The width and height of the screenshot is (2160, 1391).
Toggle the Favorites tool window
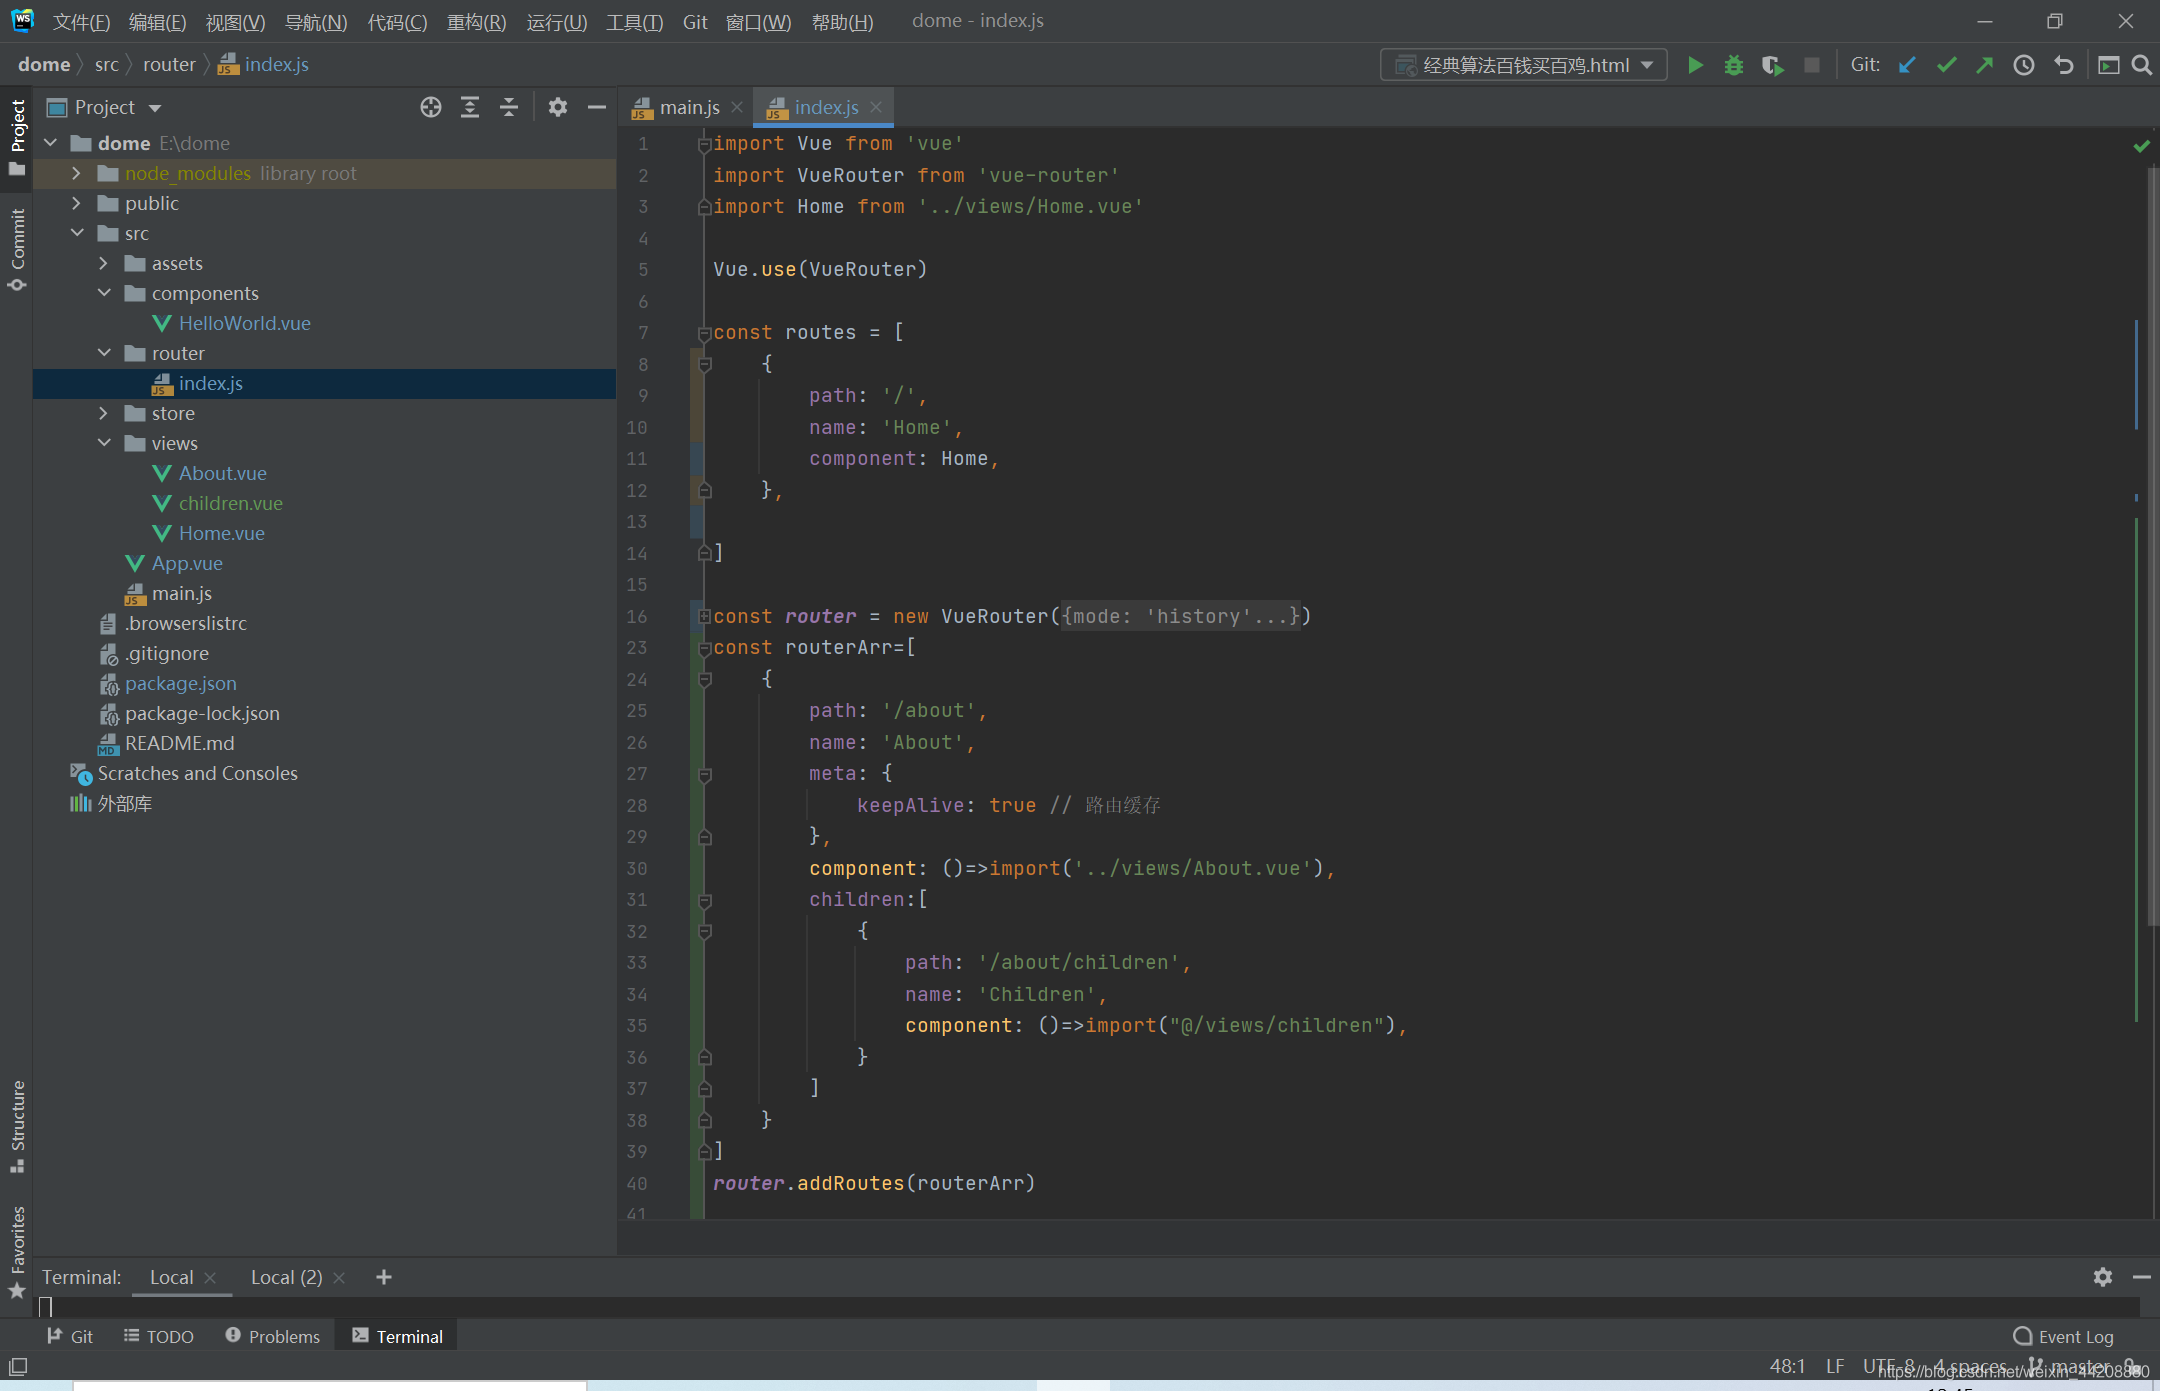[x=17, y=1251]
